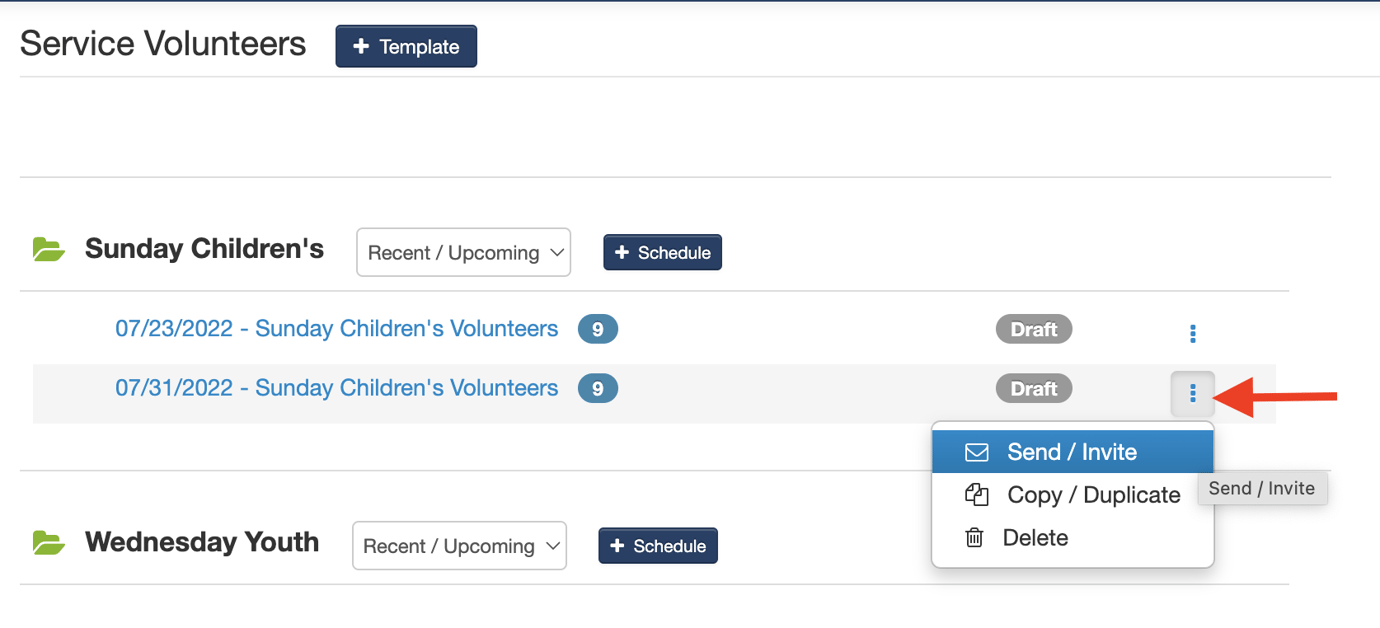Click the Draft badge on the 07/31/2022 schedule
Viewport: 1380px width, 628px height.
[1034, 388]
